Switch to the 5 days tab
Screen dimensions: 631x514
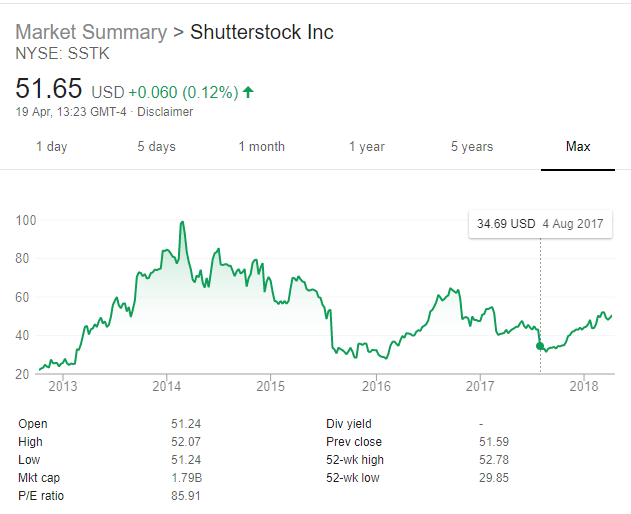156,147
